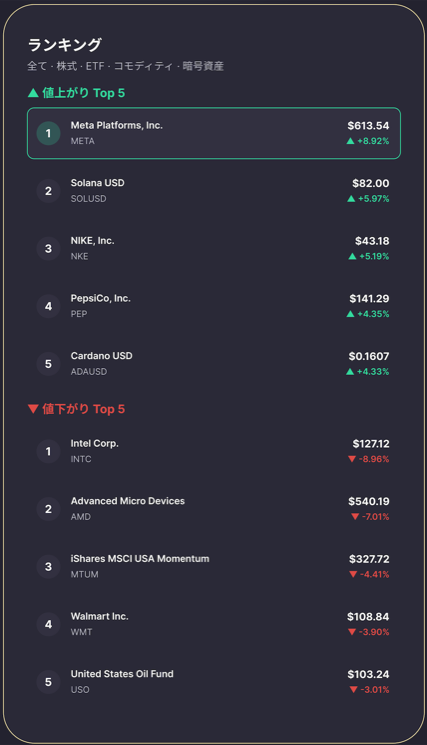Click the $613.54 price of Meta
This screenshot has height=745, width=427.
[x=368, y=126]
